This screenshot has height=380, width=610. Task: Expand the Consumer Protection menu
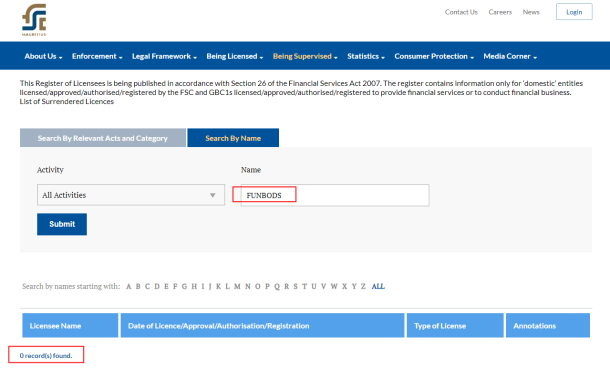pos(434,56)
